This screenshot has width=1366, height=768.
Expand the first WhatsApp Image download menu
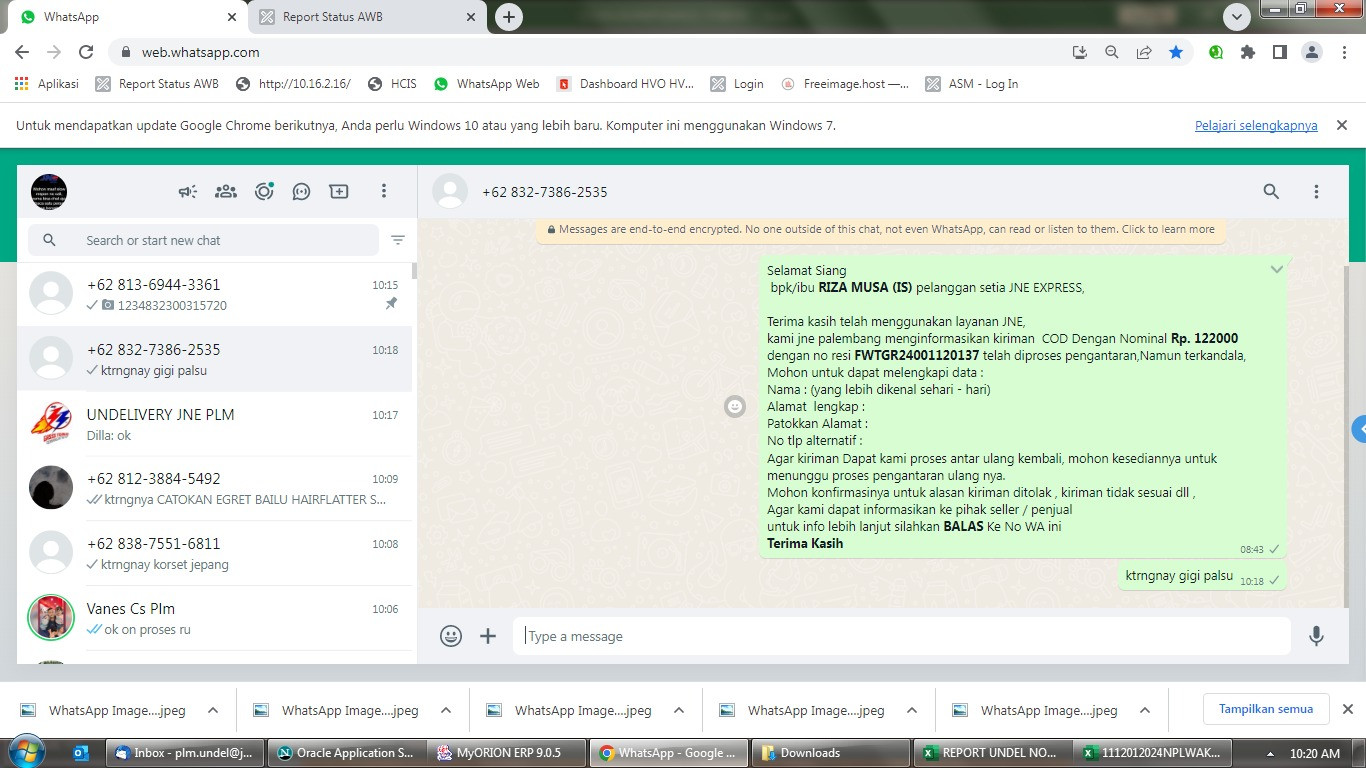pos(213,710)
